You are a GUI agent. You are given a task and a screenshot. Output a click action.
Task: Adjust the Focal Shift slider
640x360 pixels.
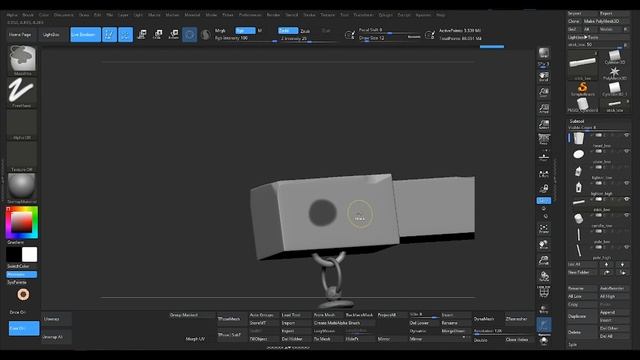click(389, 31)
